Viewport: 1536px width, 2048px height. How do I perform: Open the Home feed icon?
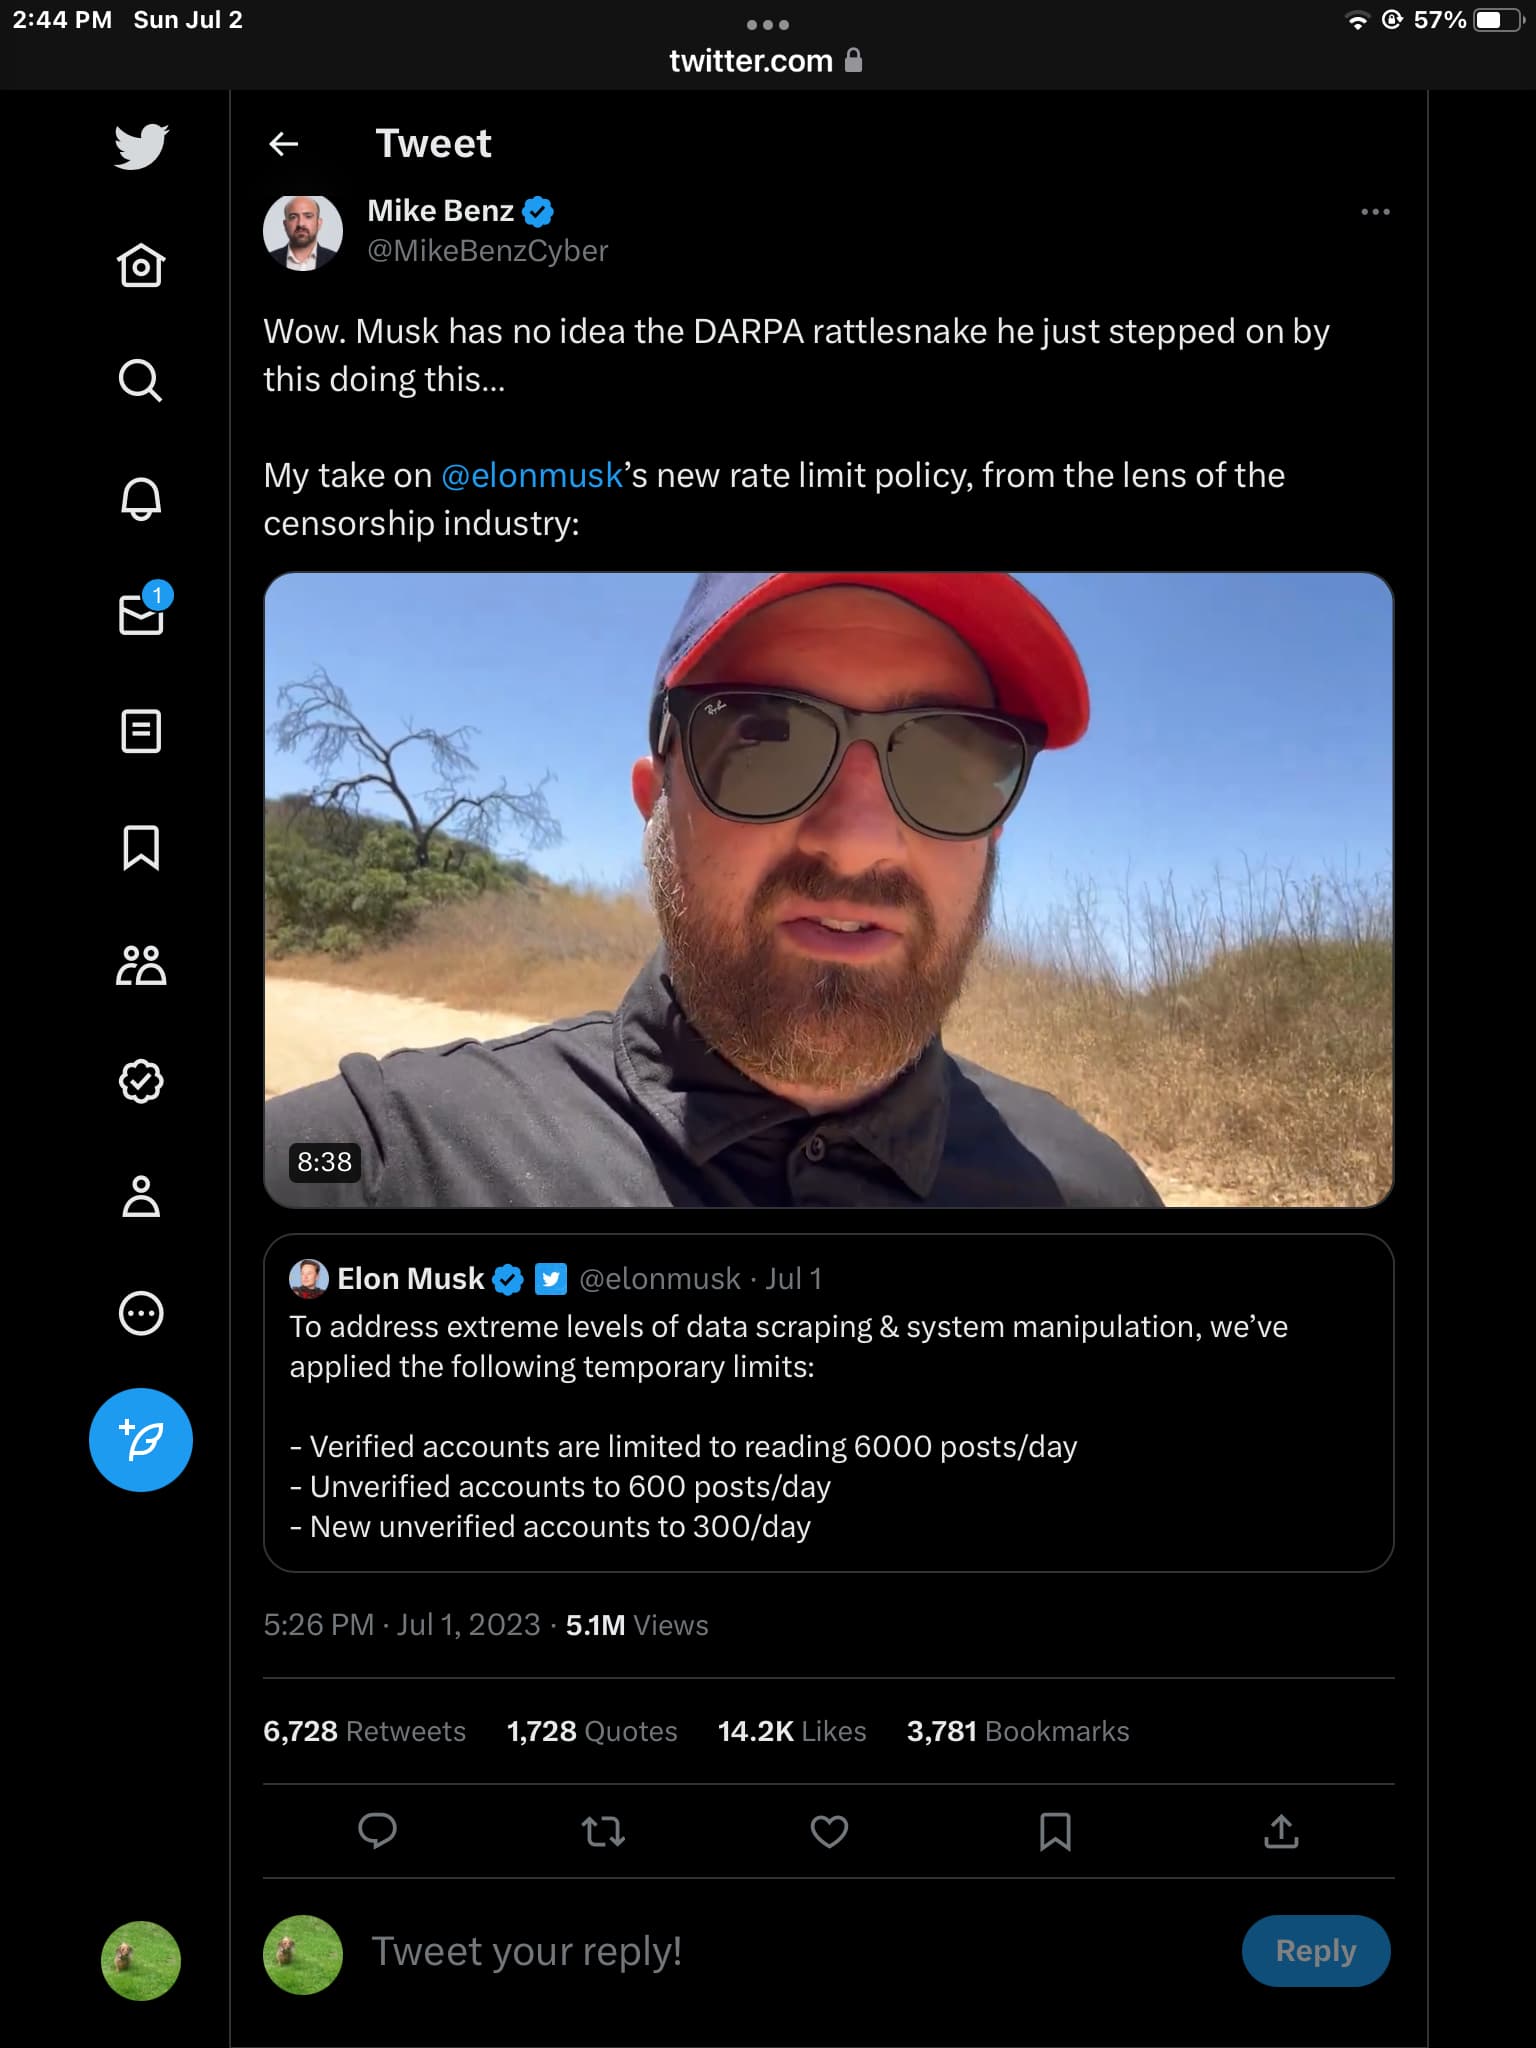141,265
